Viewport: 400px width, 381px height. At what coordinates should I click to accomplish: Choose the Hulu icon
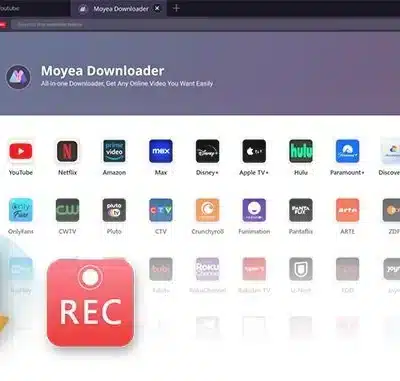(301, 151)
